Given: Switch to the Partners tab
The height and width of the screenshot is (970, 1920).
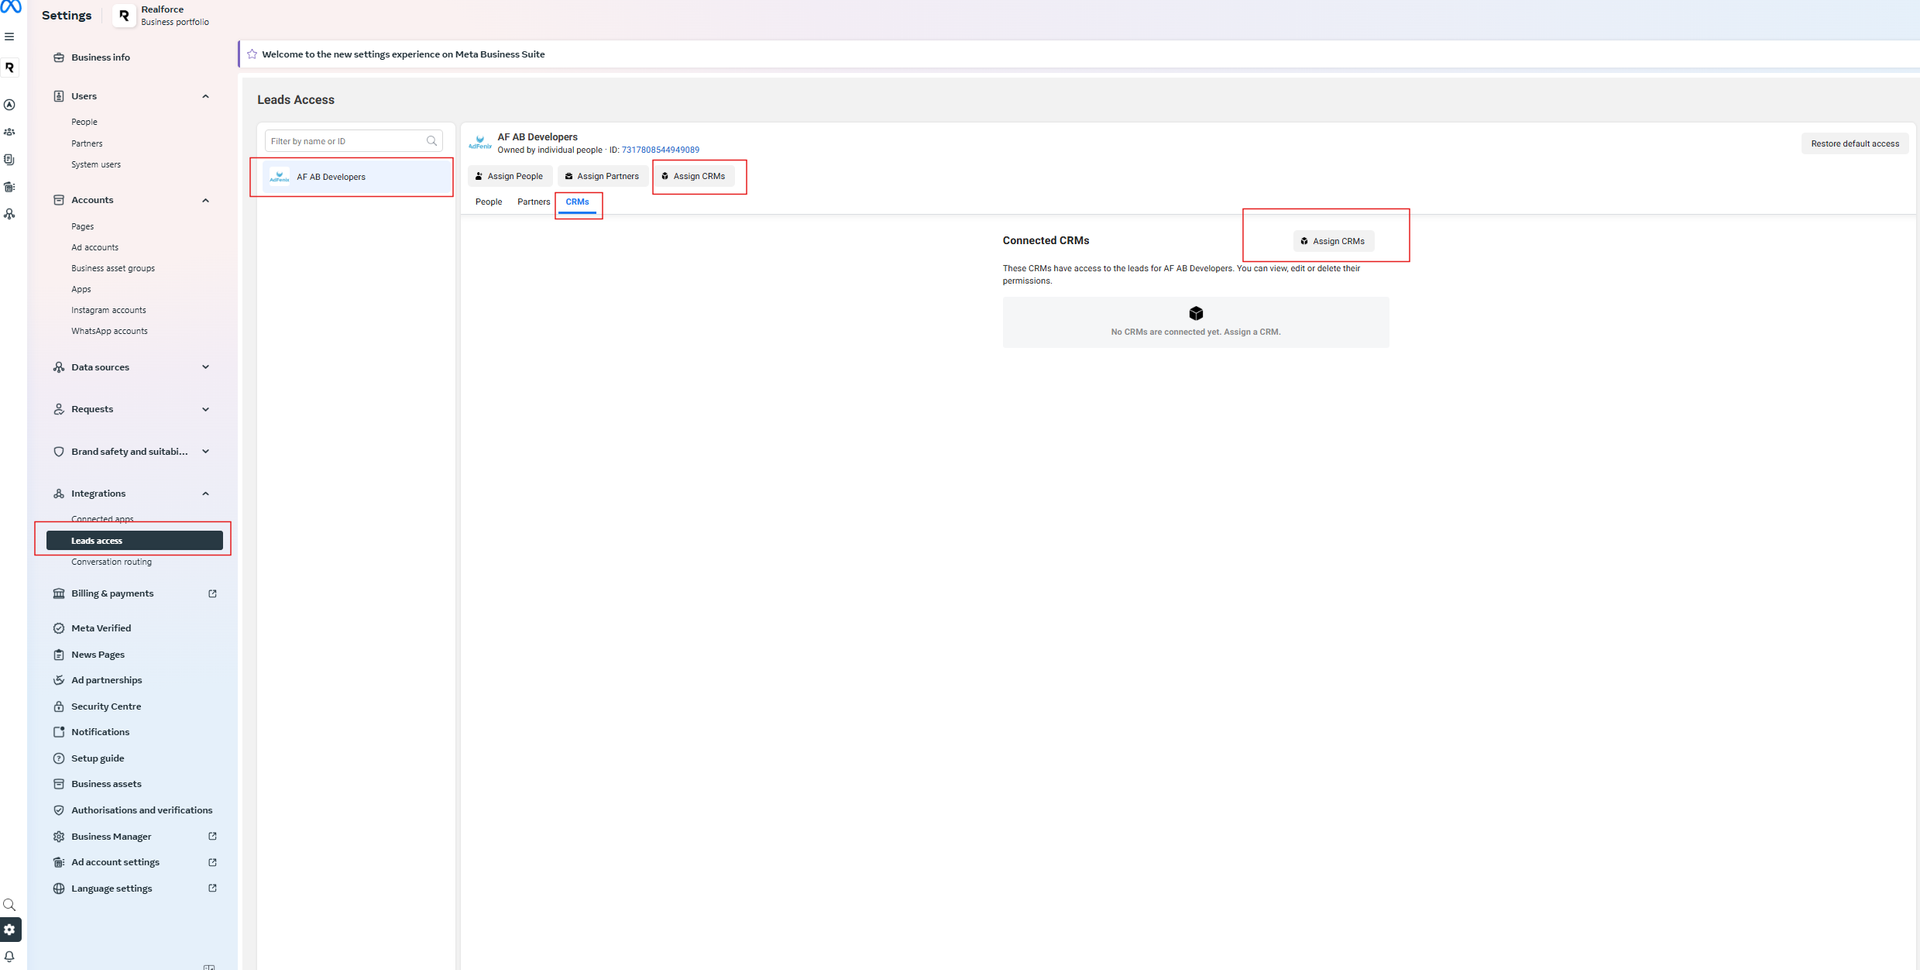Looking at the screenshot, I should [x=534, y=202].
